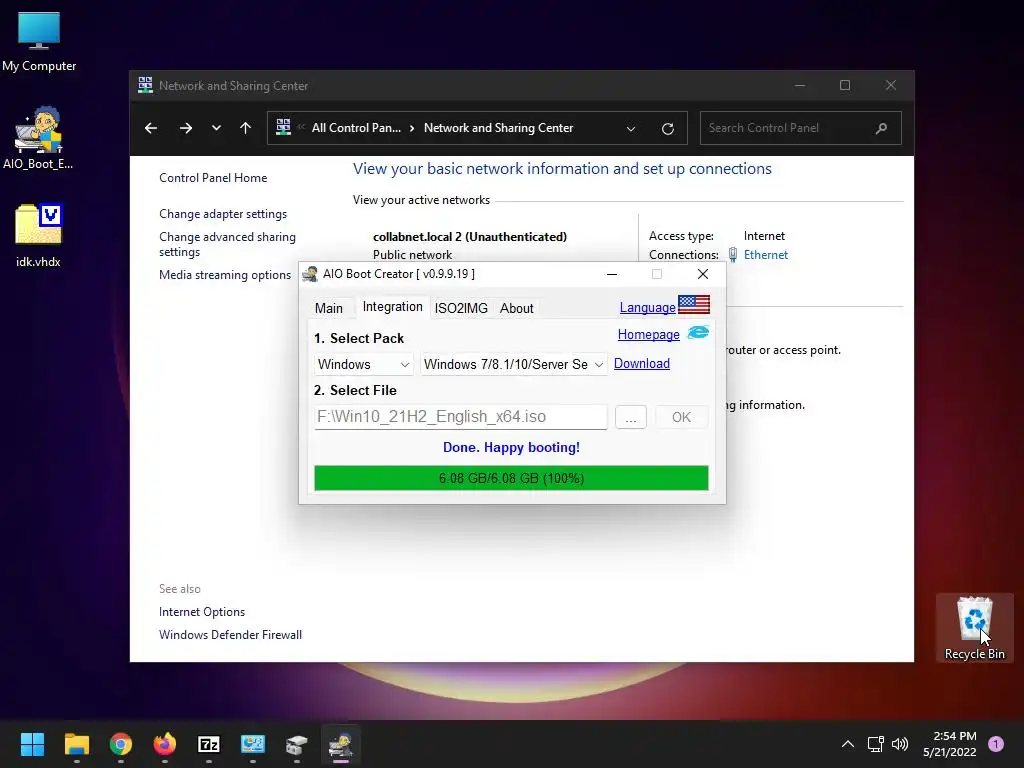This screenshot has width=1024, height=768.
Task: Go up one level in Control Panel
Action: [246, 128]
